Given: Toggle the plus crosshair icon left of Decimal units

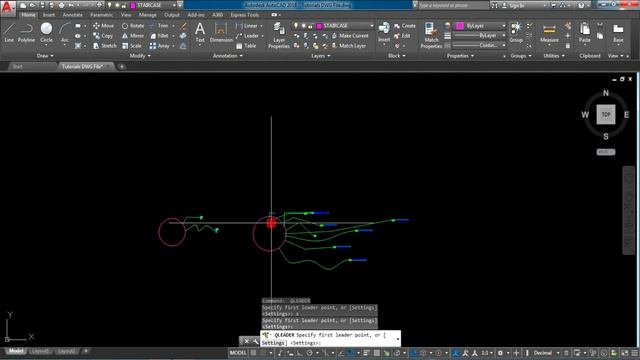Looking at the screenshot, I should [516, 353].
